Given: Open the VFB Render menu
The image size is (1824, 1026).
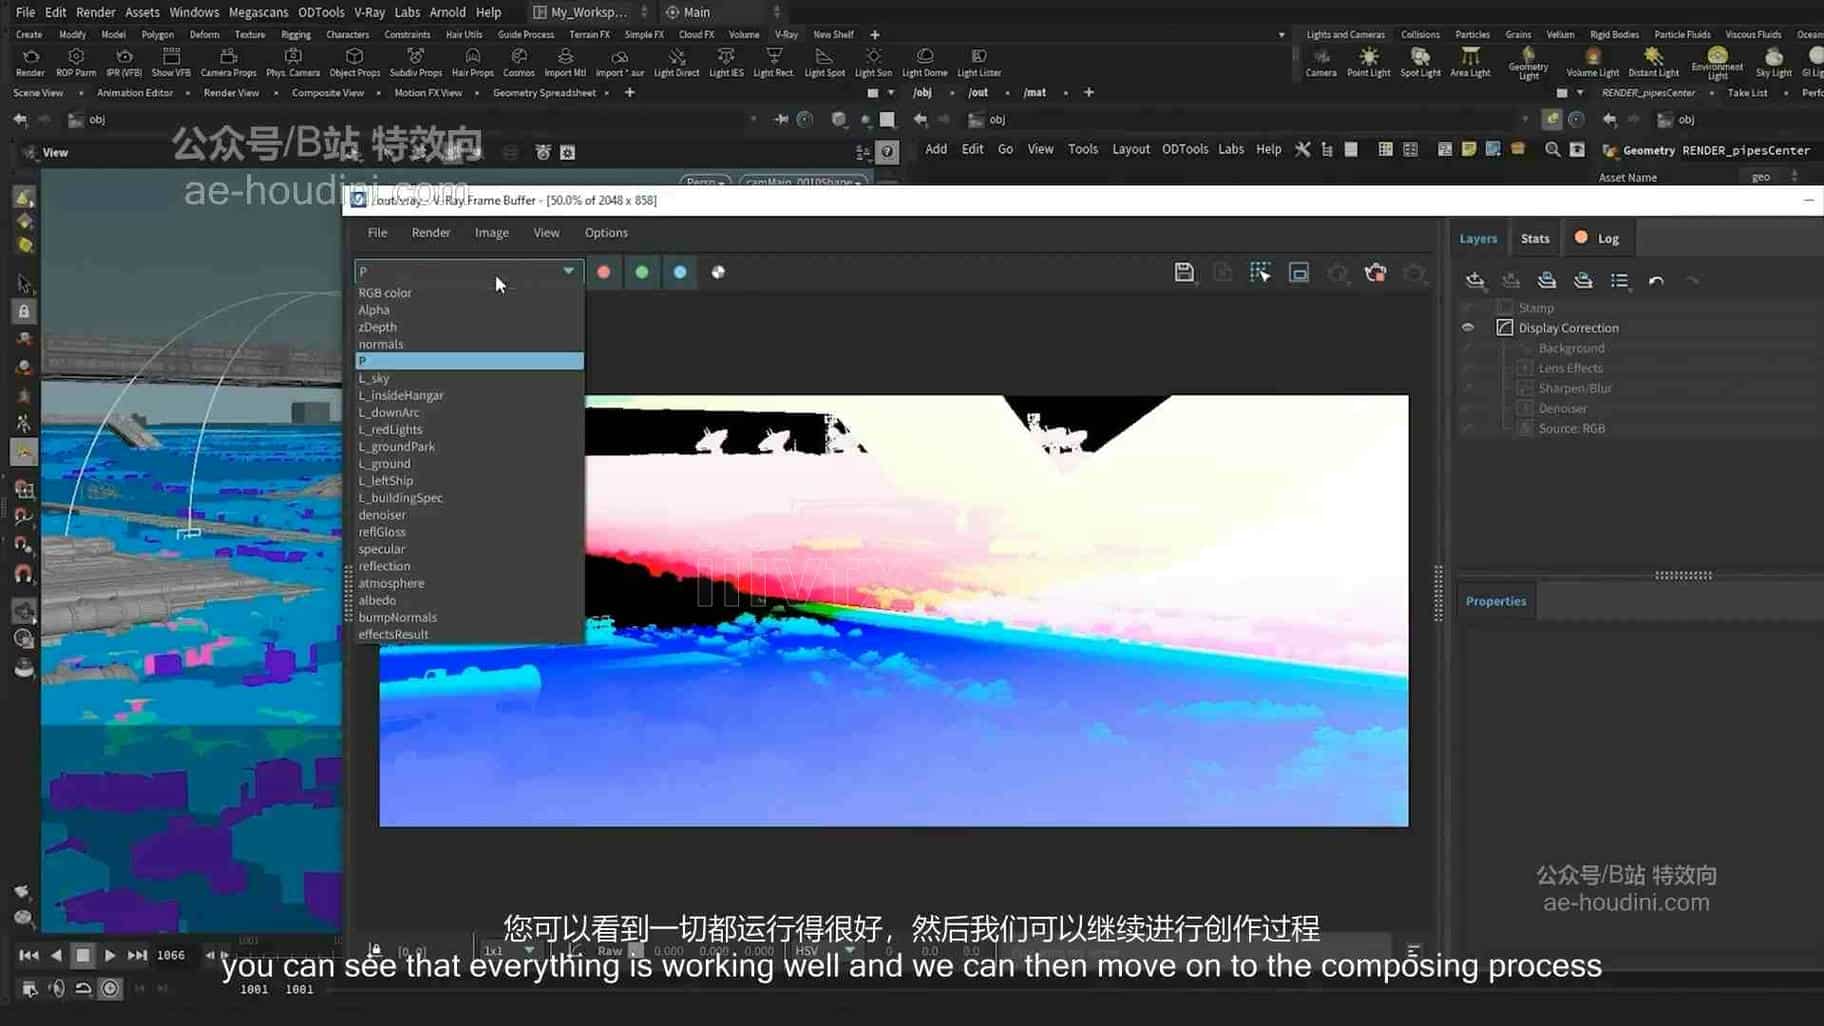Looking at the screenshot, I should coord(431,232).
